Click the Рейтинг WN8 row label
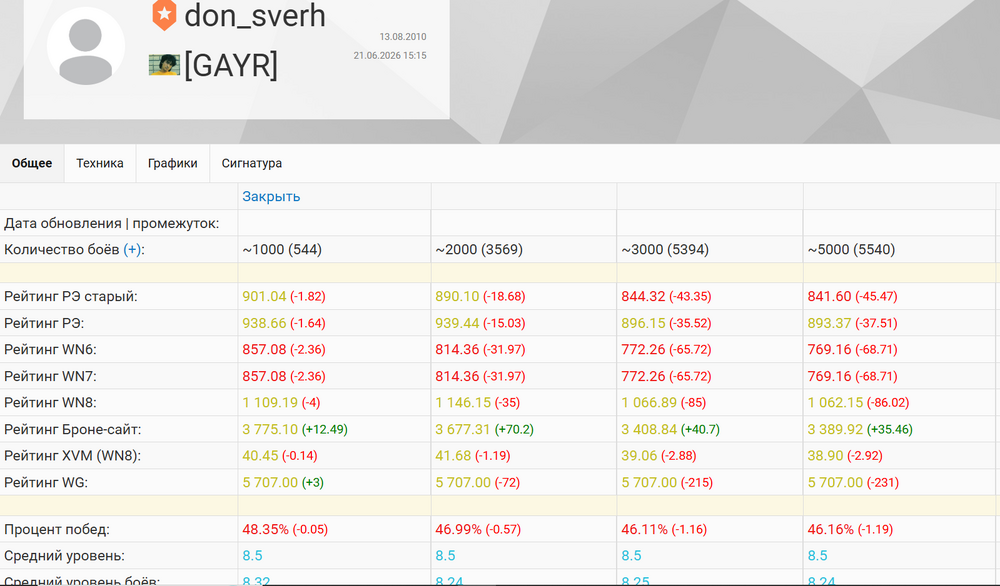The width and height of the screenshot is (1000, 586). [50, 403]
